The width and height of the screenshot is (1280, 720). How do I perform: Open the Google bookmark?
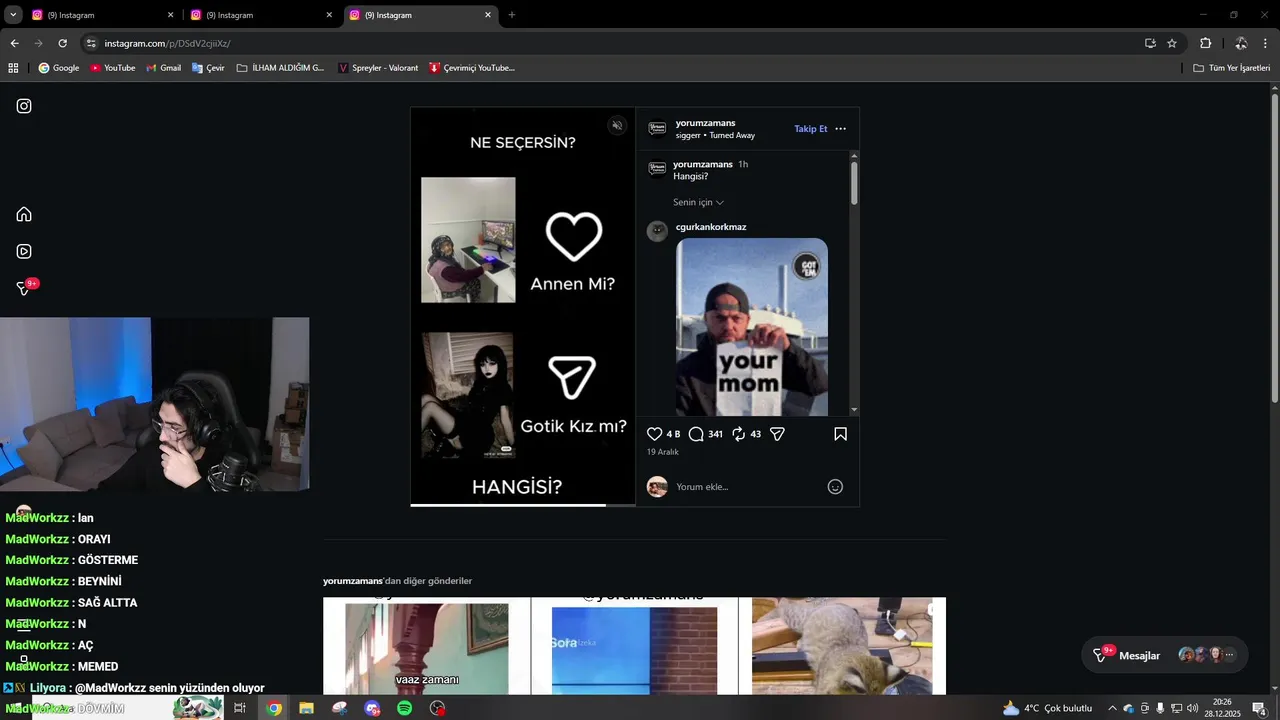tap(59, 68)
